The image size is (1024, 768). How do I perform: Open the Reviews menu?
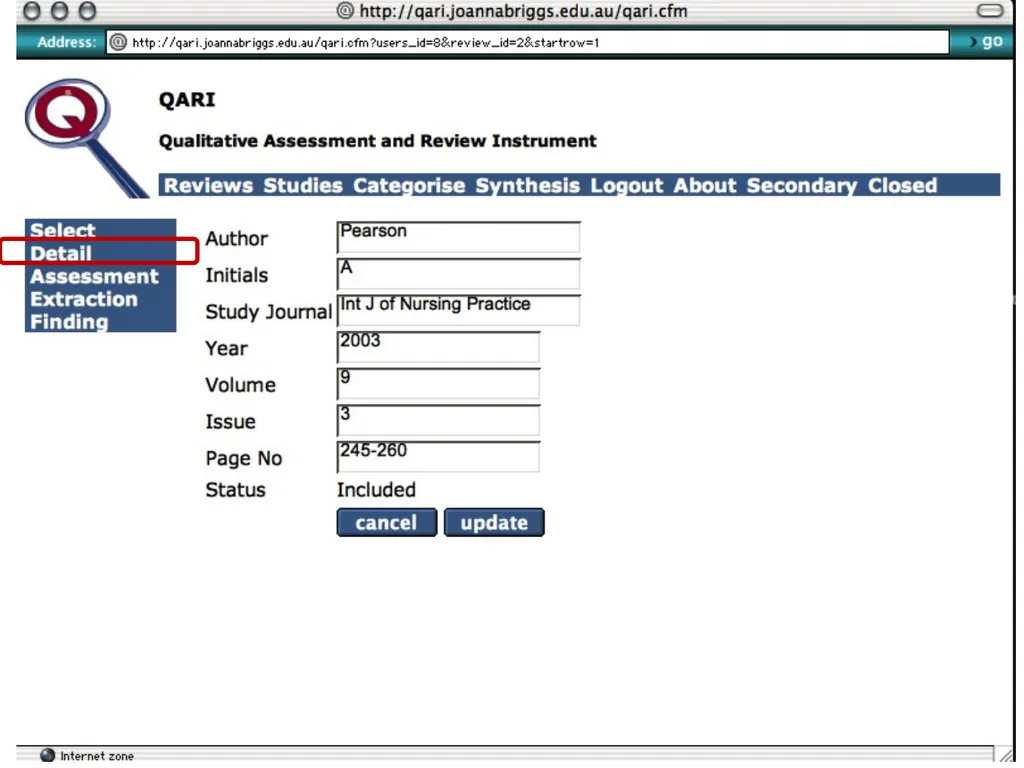click(x=208, y=185)
